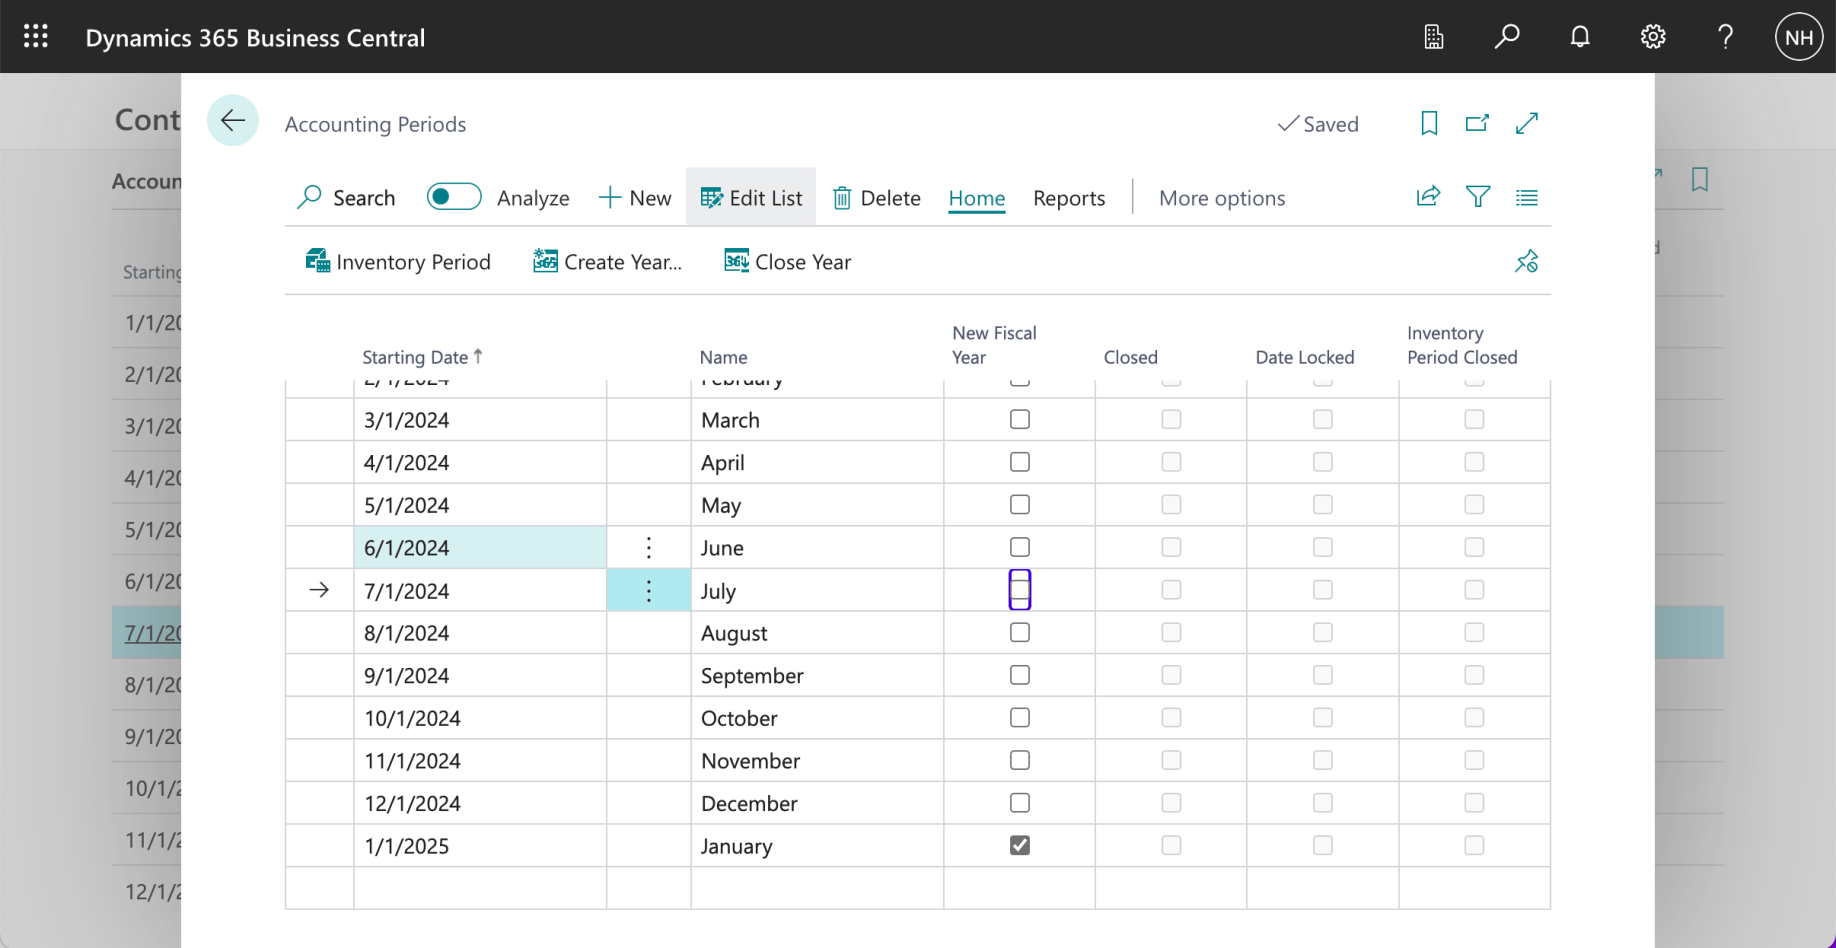Check the Closed box for August
The width and height of the screenshot is (1836, 948).
coord(1171,633)
